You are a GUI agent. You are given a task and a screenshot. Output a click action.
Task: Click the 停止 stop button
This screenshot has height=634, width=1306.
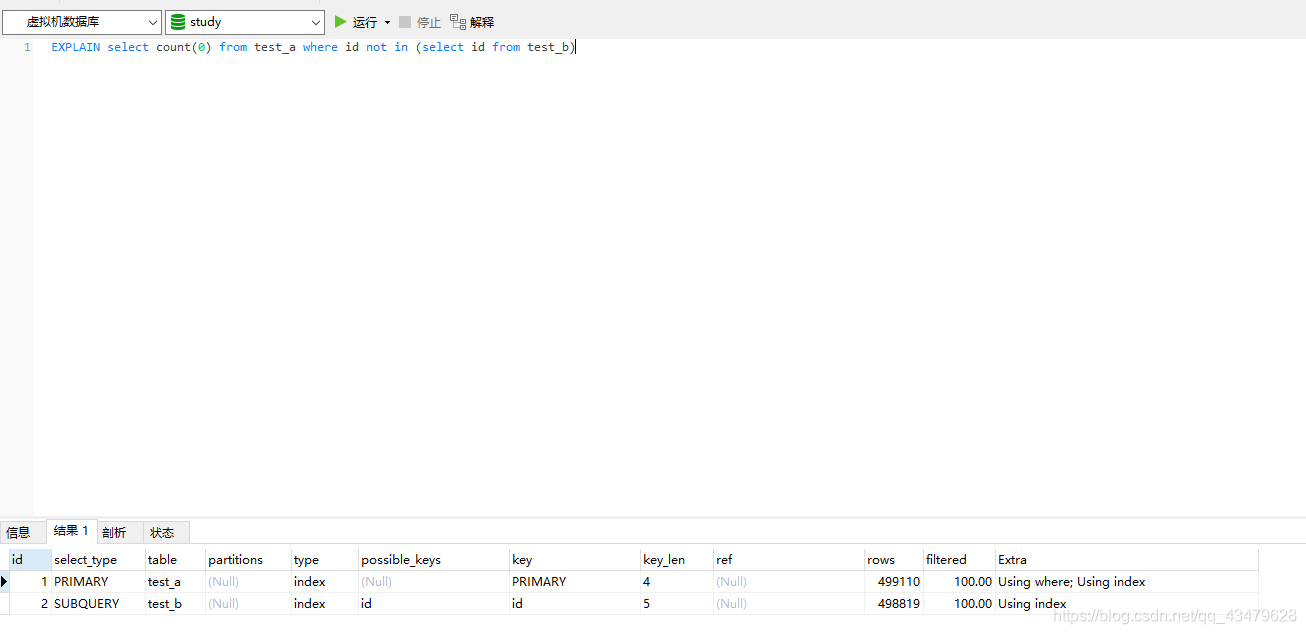pyautogui.click(x=420, y=22)
